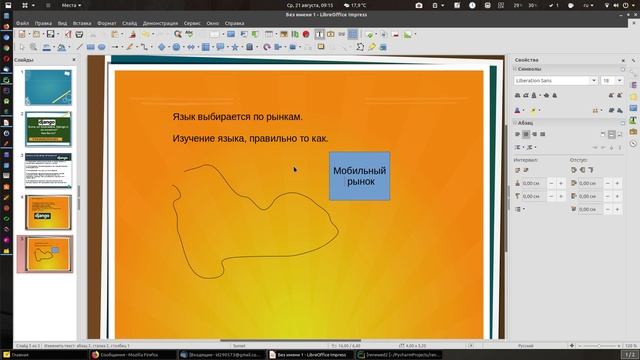The image size is (640, 360).
Task: Insert a star shape
Action: point(234,47)
